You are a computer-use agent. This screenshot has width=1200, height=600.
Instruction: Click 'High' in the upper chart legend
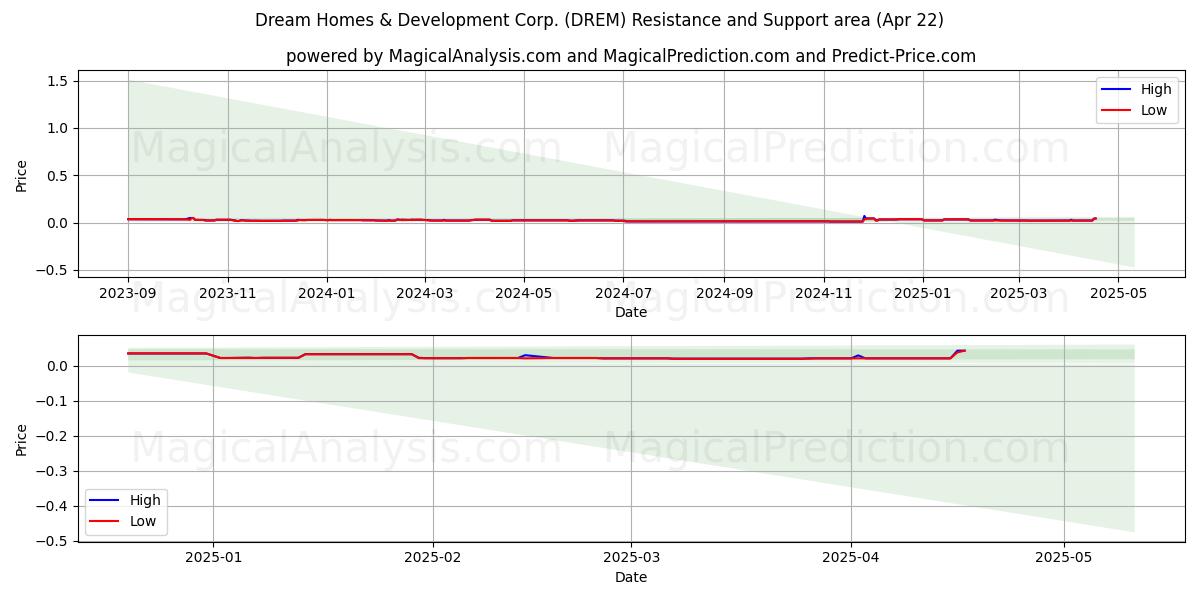click(1155, 89)
